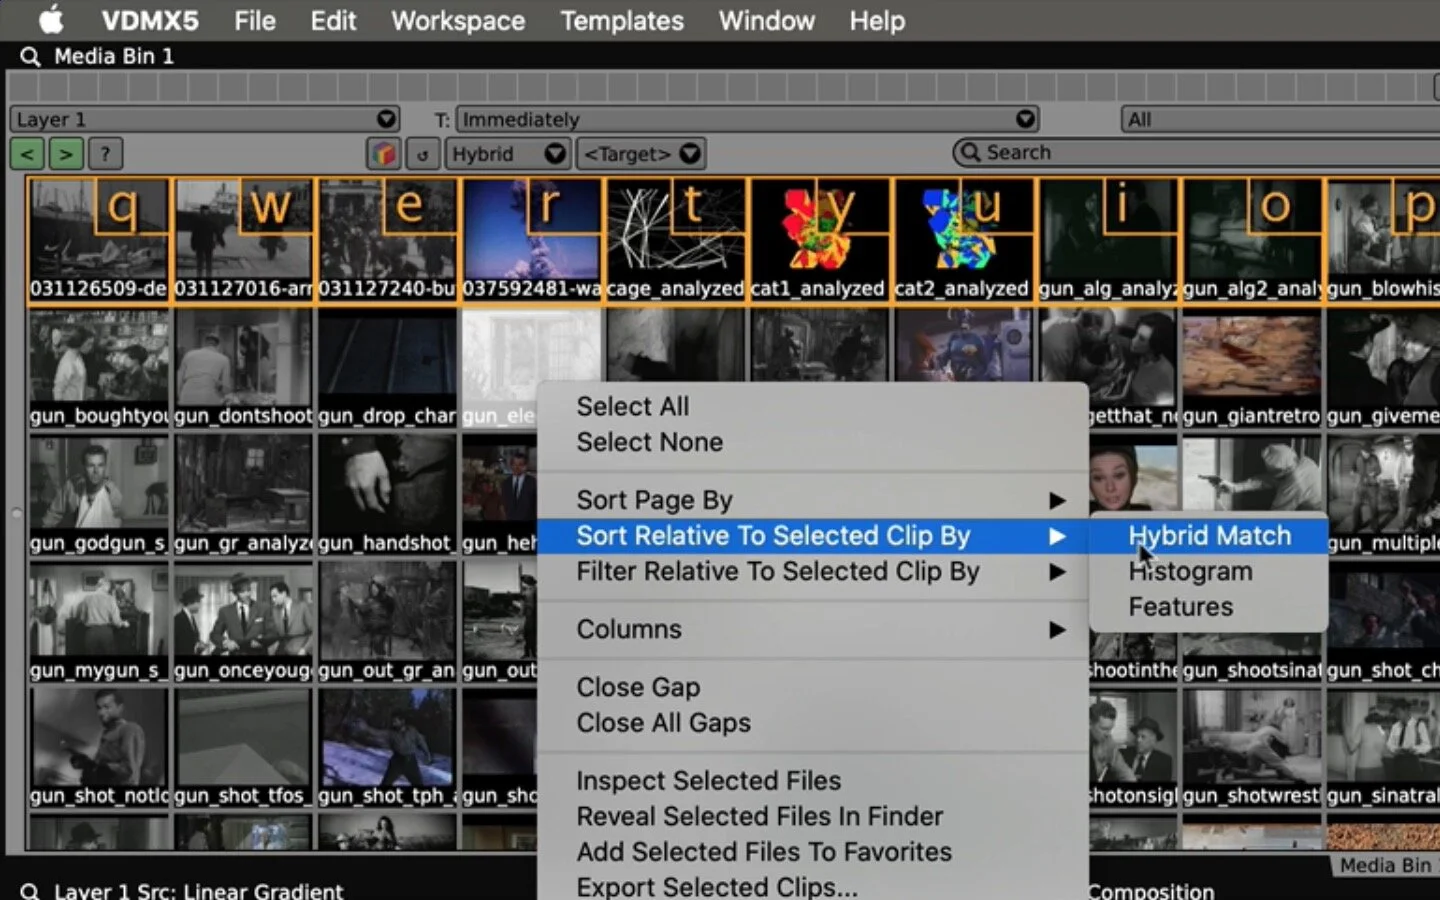This screenshot has width=1440, height=900.
Task: Click the magnifying glass beside Media Bin 1
Action: pos(29,56)
